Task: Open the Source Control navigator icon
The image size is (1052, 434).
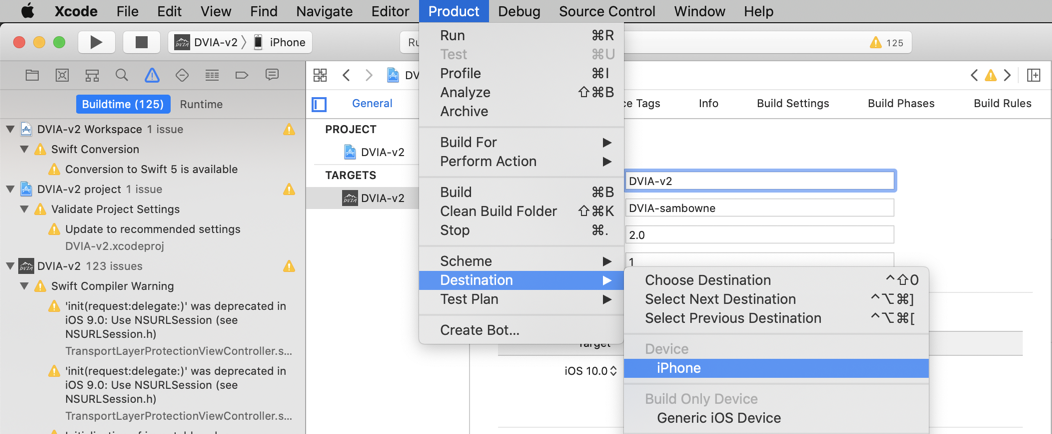Action: point(62,75)
